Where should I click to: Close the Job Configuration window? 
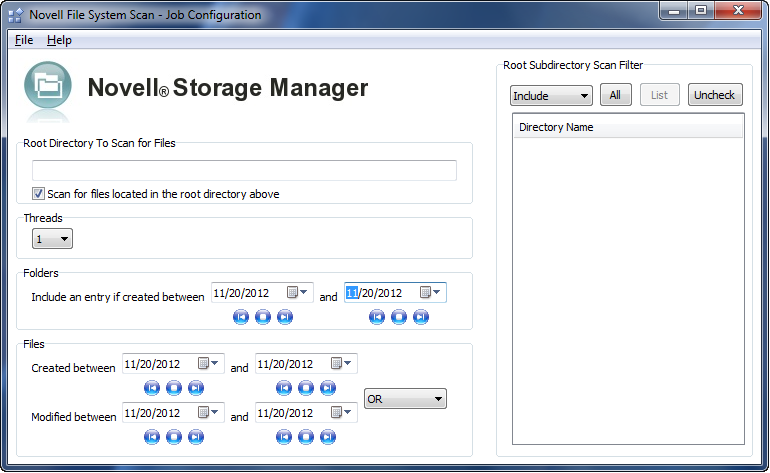[738, 10]
